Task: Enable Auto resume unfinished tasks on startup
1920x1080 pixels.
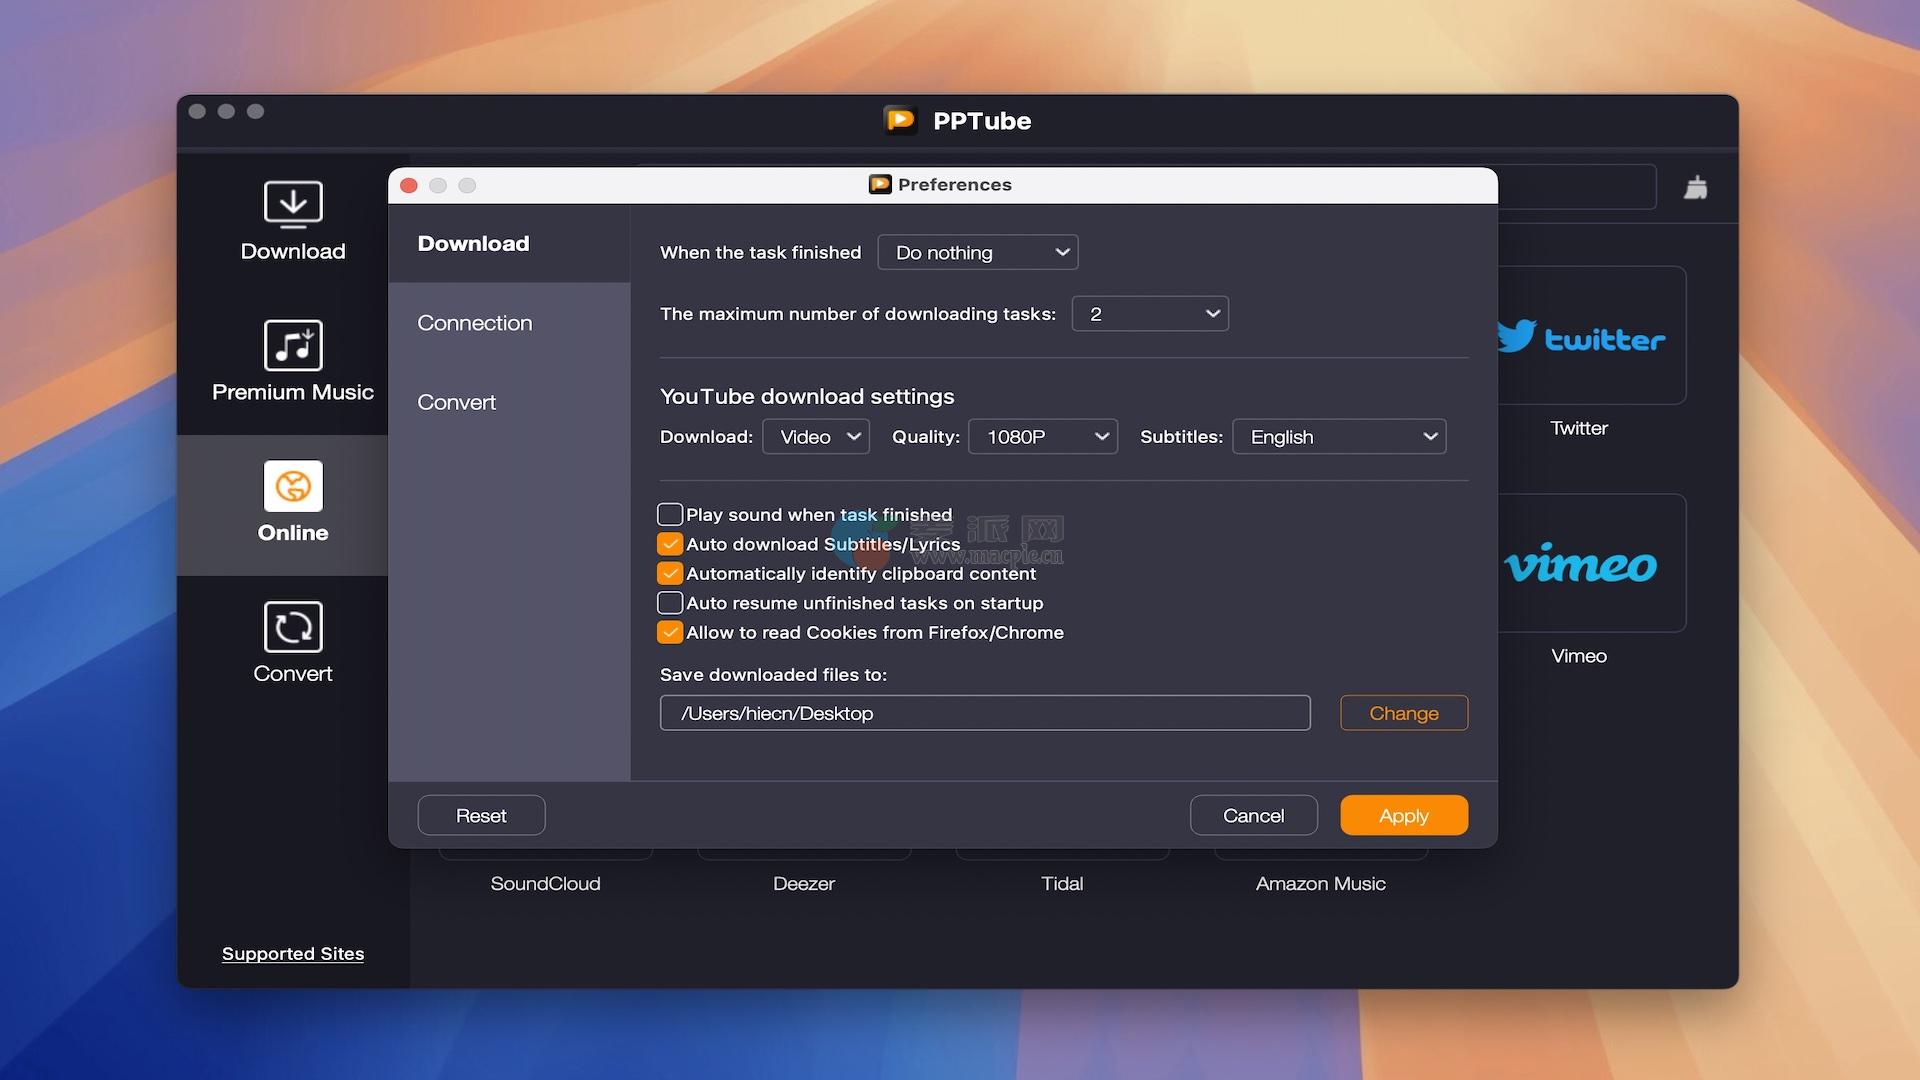Action: pyautogui.click(x=670, y=603)
